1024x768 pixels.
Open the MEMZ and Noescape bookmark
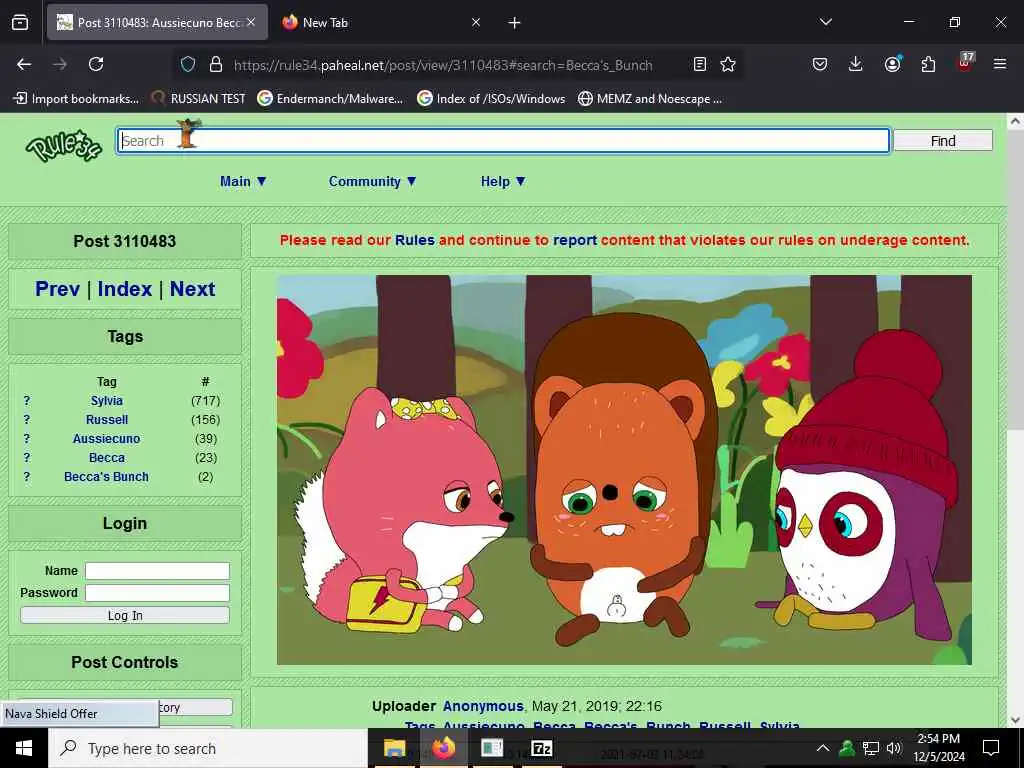(650, 99)
